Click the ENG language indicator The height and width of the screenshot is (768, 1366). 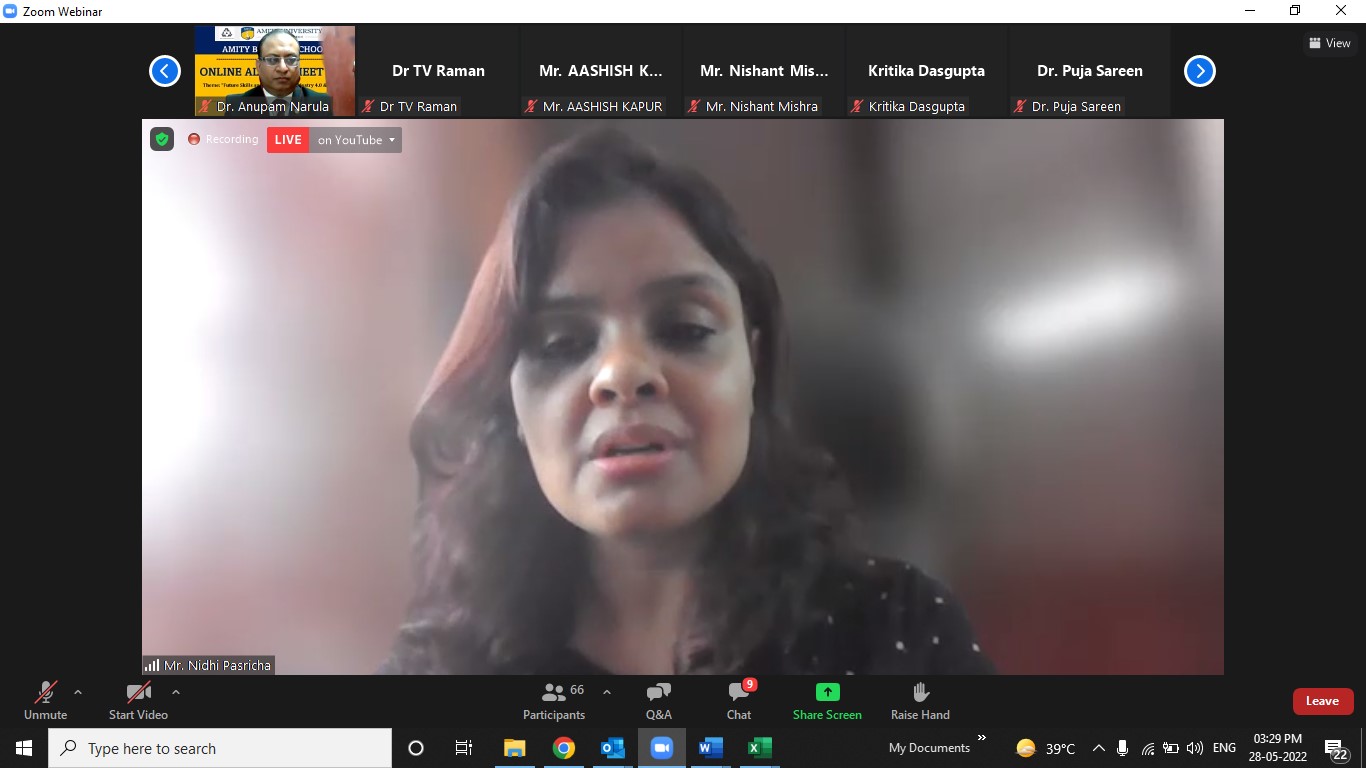pyautogui.click(x=1224, y=748)
